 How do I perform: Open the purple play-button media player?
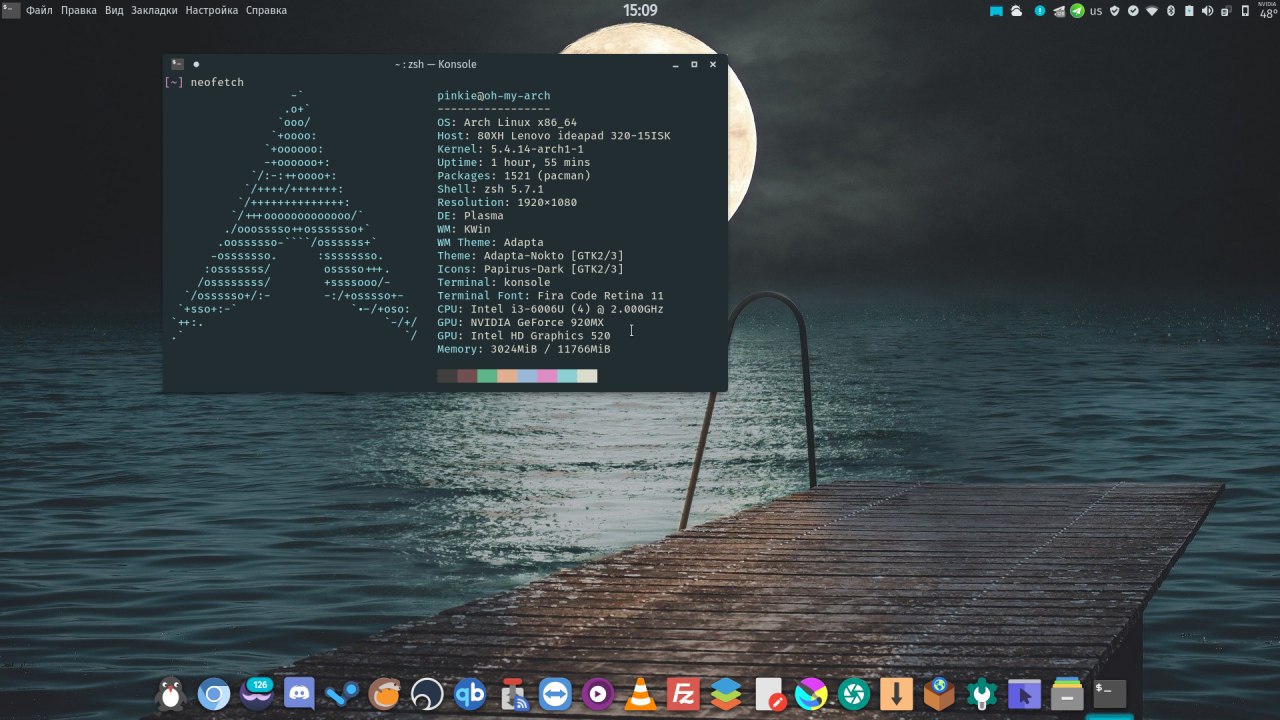tap(598, 693)
